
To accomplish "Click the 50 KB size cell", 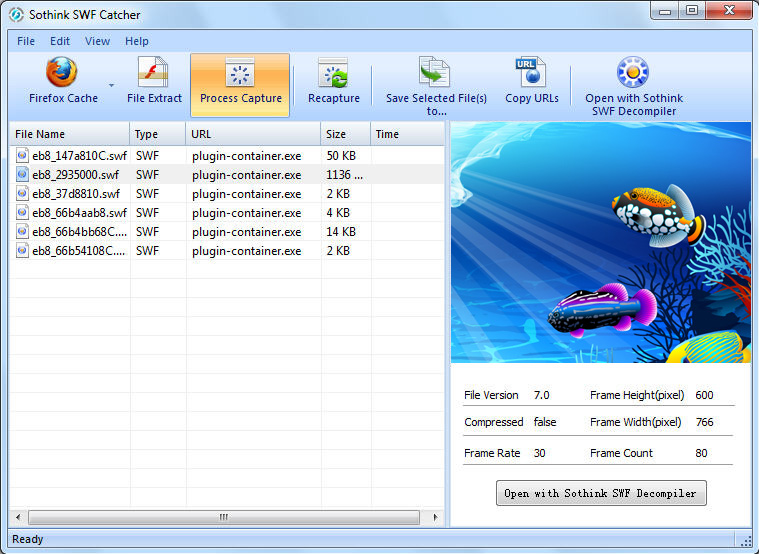I will coord(341,155).
